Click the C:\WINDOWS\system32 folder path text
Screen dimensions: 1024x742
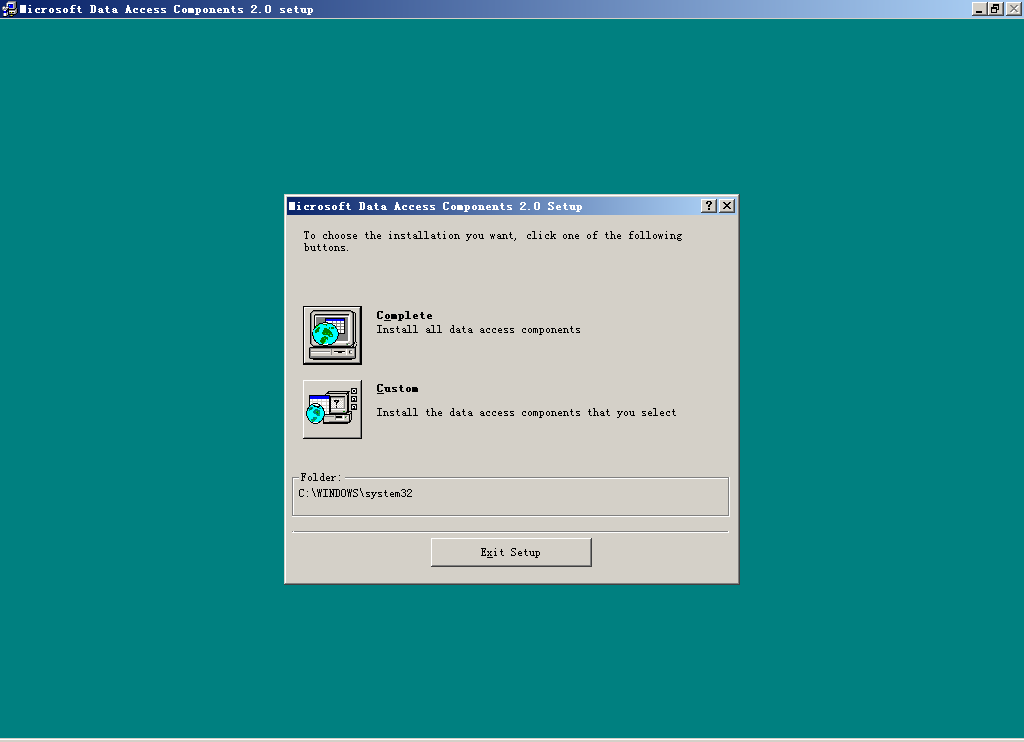(x=355, y=493)
